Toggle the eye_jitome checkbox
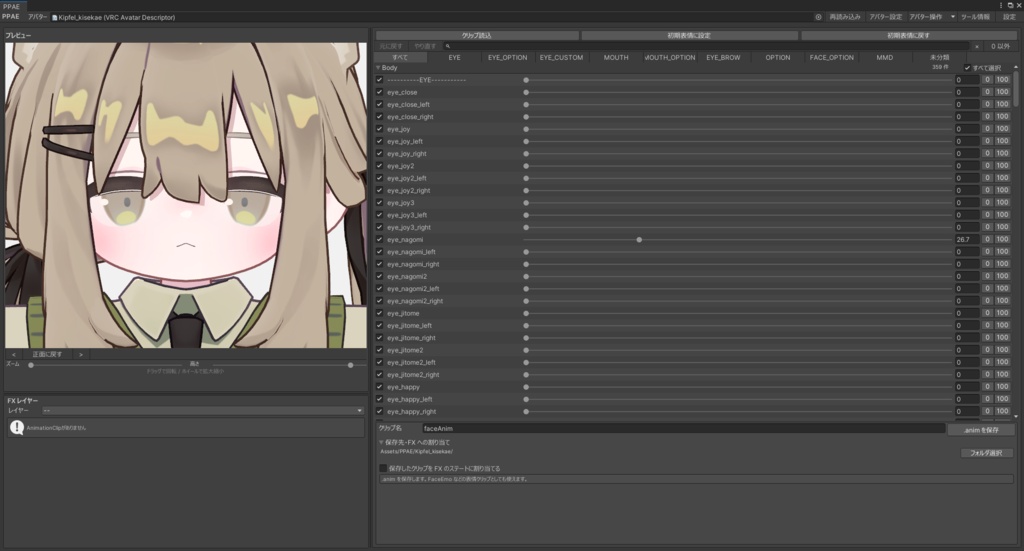The image size is (1024, 551). pyautogui.click(x=379, y=313)
